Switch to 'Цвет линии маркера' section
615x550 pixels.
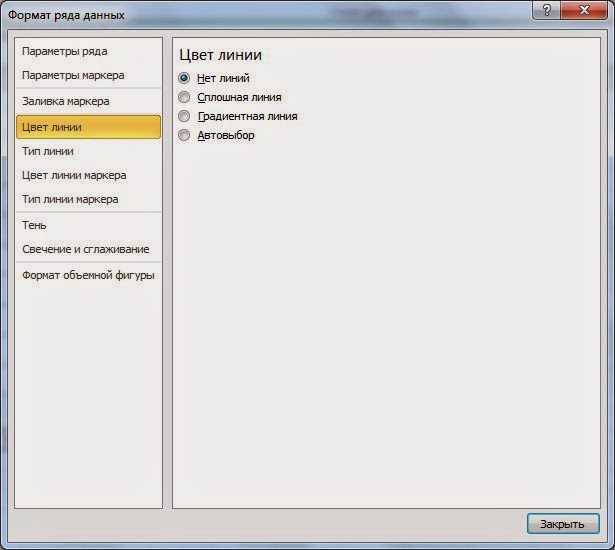click(x=89, y=175)
